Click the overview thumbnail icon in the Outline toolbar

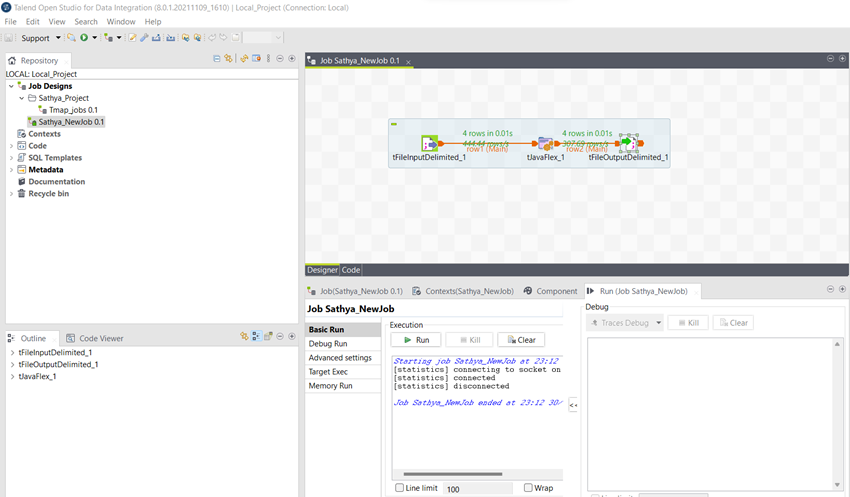(268, 337)
